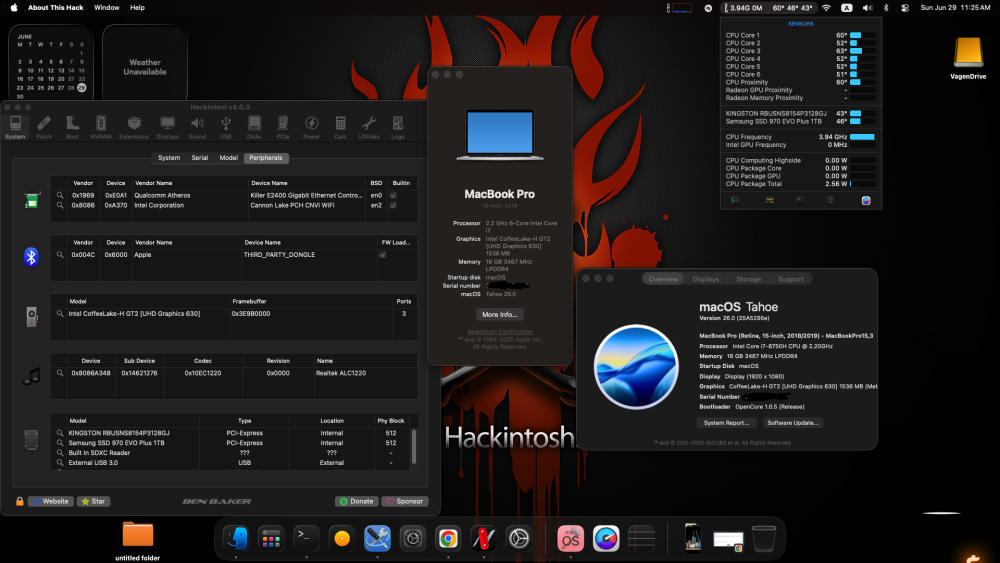Switch to the Serial tab in Hackintool
Viewport: 1000px width, 563px height.
point(200,157)
